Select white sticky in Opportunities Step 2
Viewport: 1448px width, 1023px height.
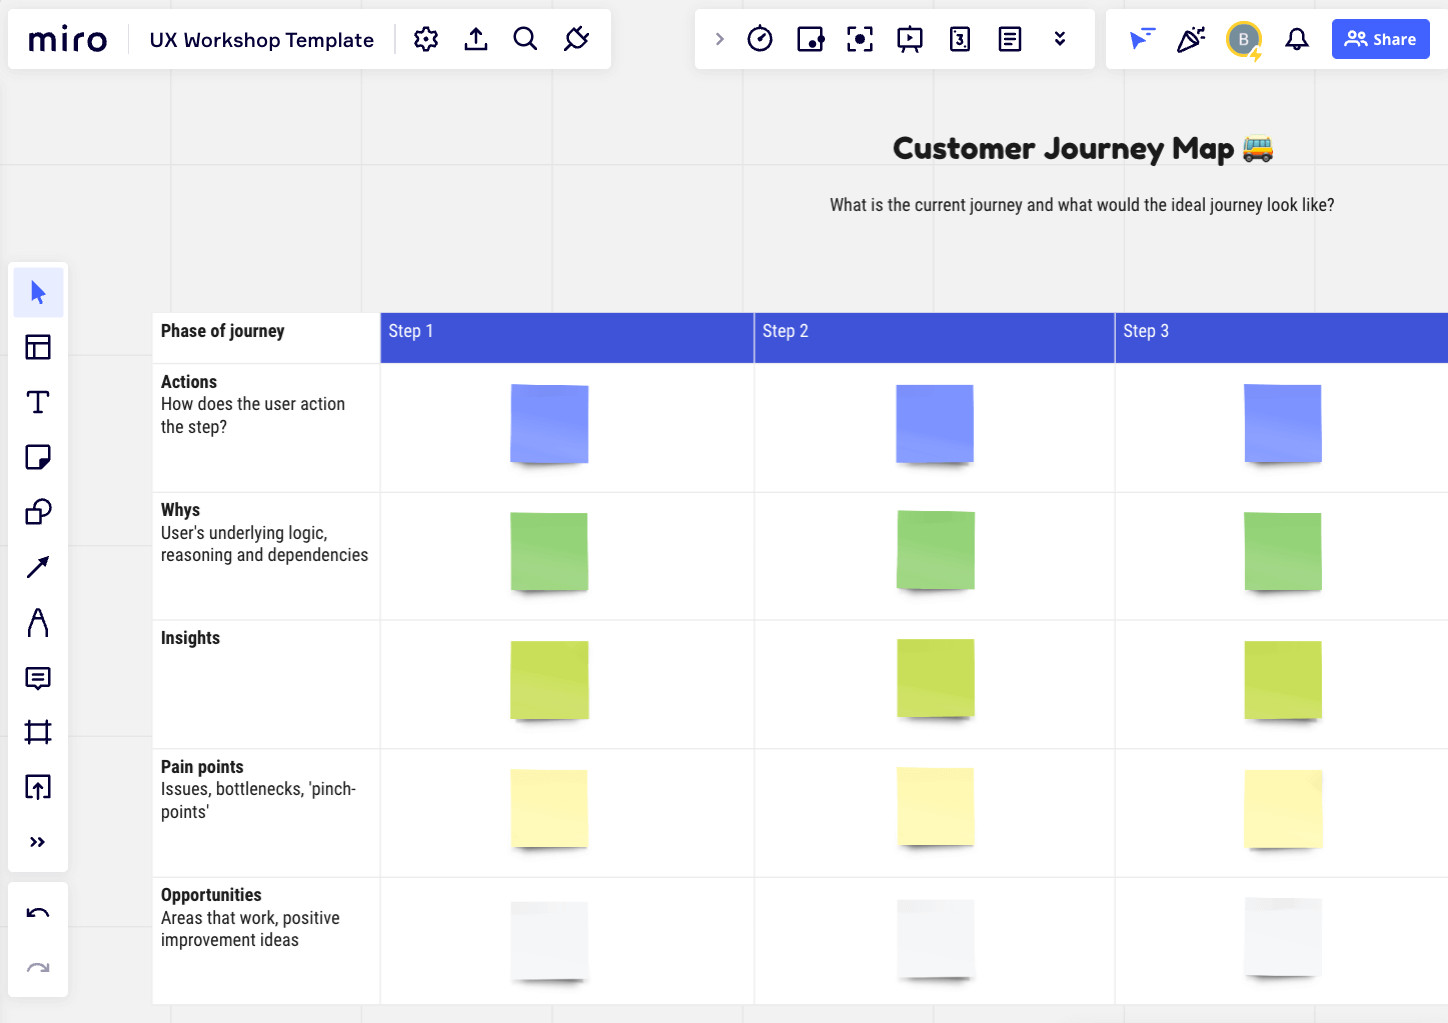(936, 938)
